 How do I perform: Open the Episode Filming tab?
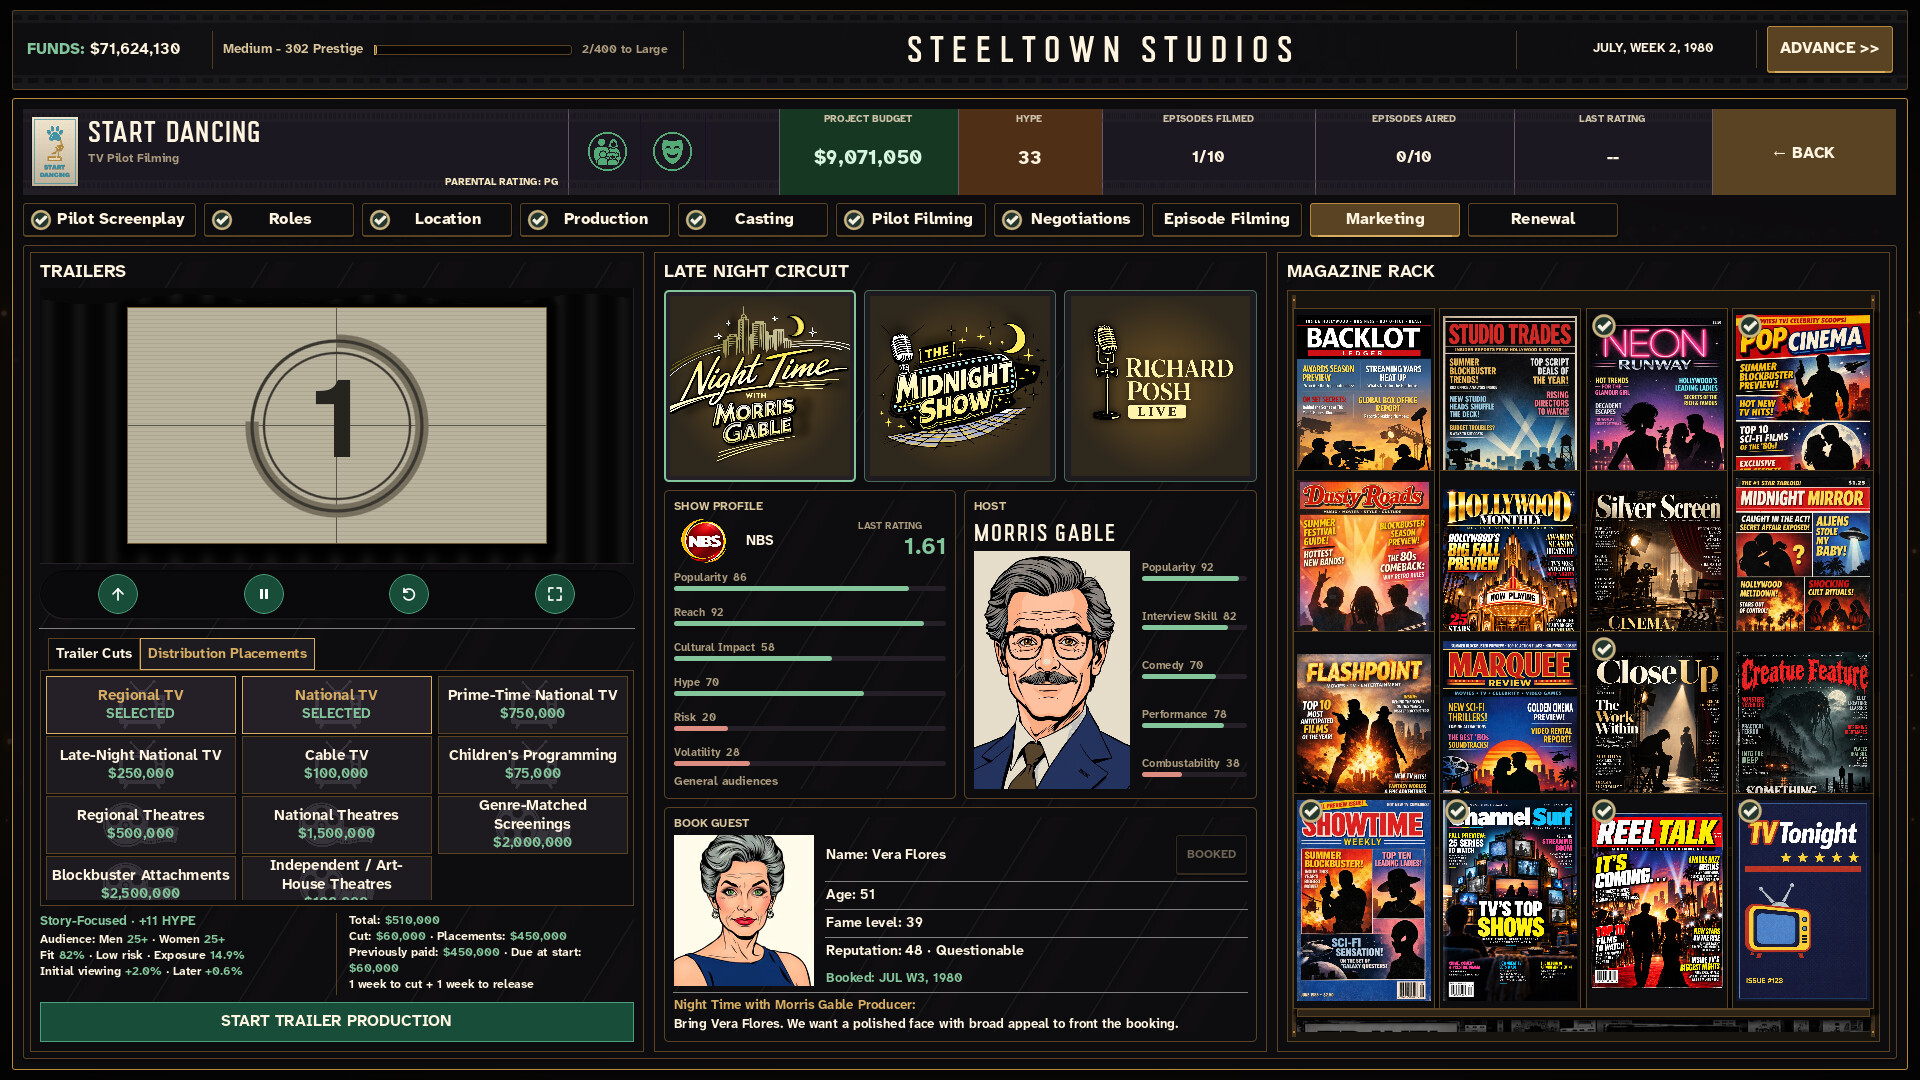tap(1226, 219)
